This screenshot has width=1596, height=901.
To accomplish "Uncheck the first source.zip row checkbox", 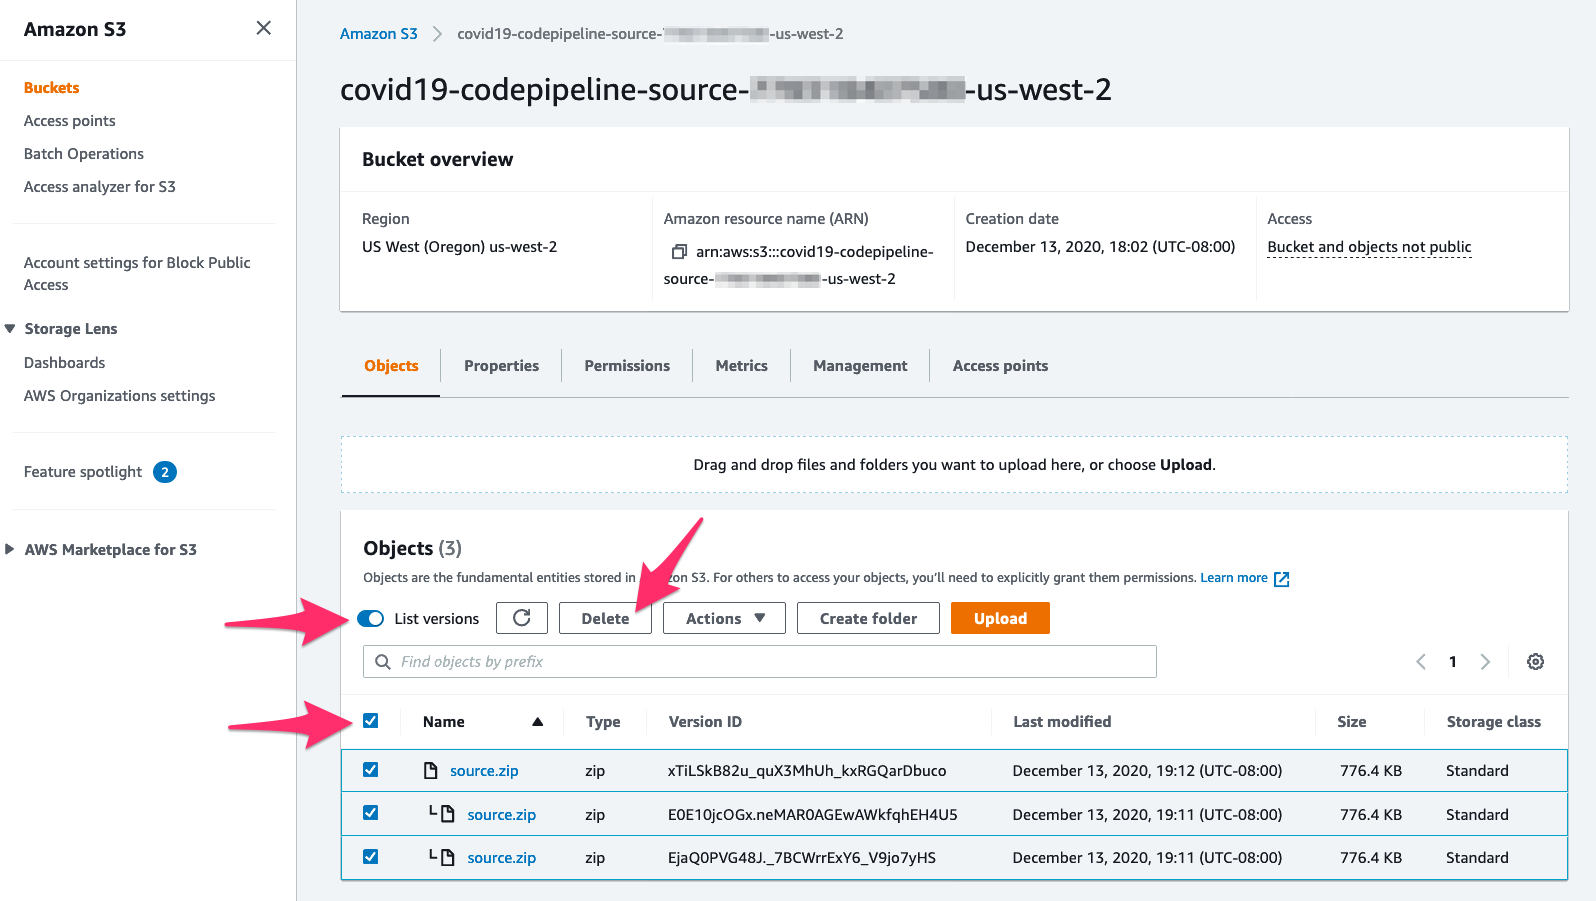I will (x=371, y=770).
